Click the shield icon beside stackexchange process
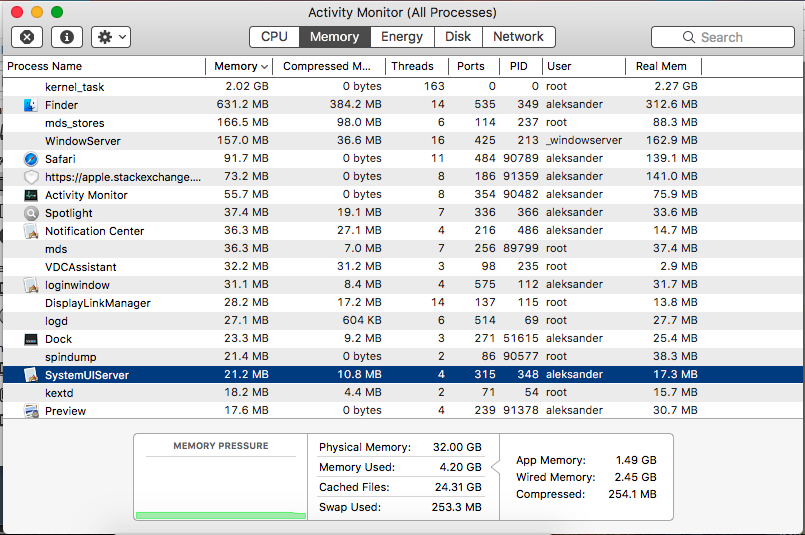Image resolution: width=805 pixels, height=535 pixels. click(31, 177)
